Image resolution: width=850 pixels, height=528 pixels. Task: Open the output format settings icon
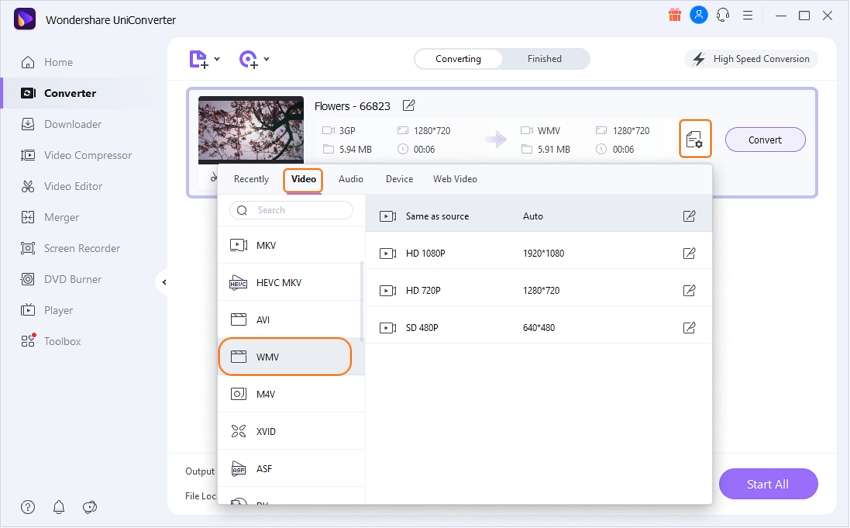tap(694, 139)
